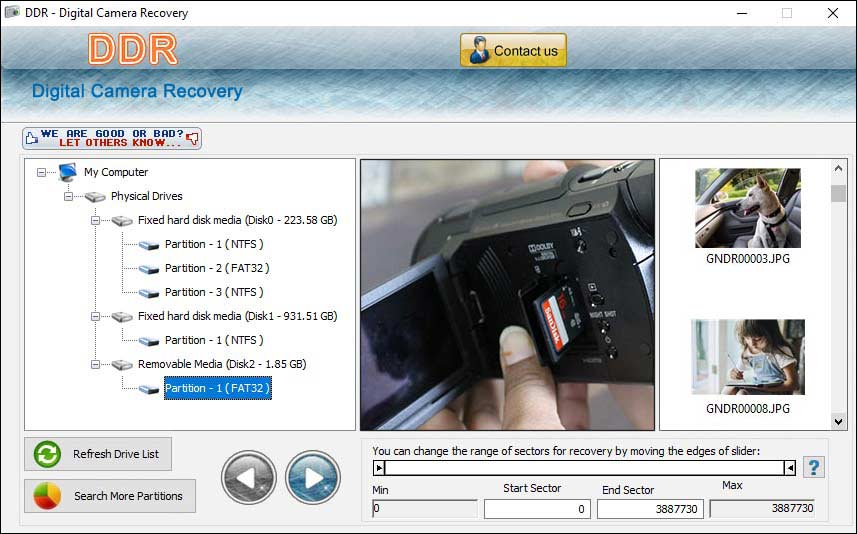857x534 pixels.
Task: Select Partition - 1 ( NTFS ) under Disk1
Action: [x=214, y=341]
